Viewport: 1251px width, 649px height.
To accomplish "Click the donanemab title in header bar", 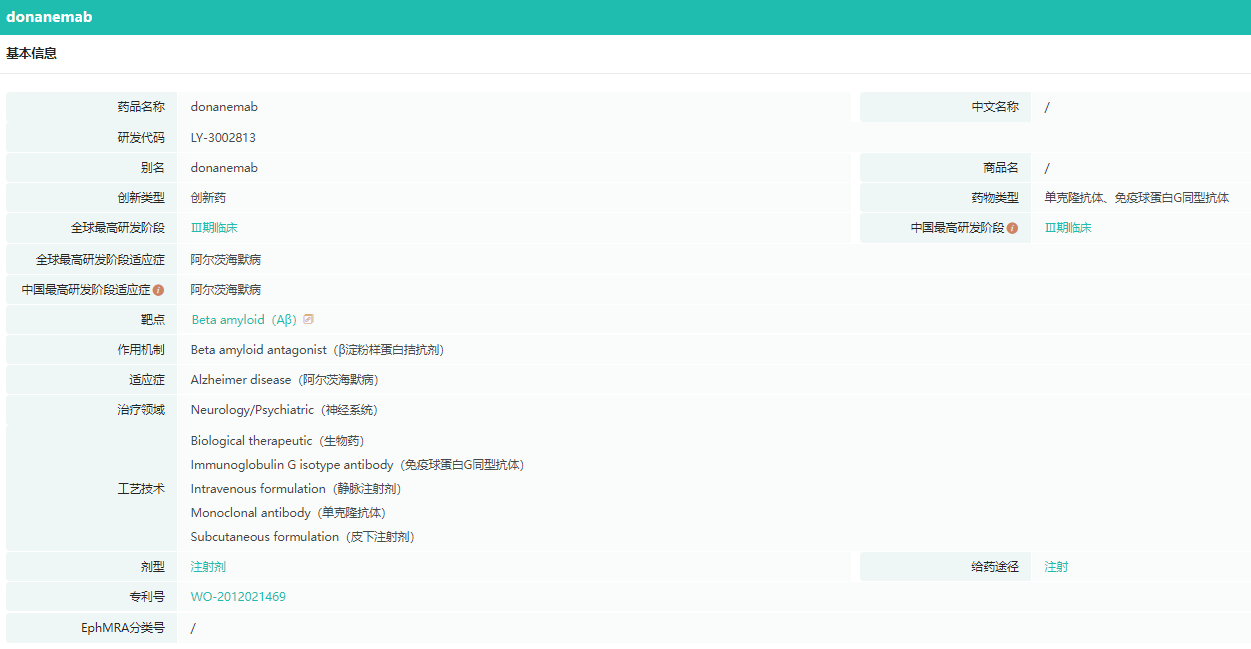I will 49,17.
